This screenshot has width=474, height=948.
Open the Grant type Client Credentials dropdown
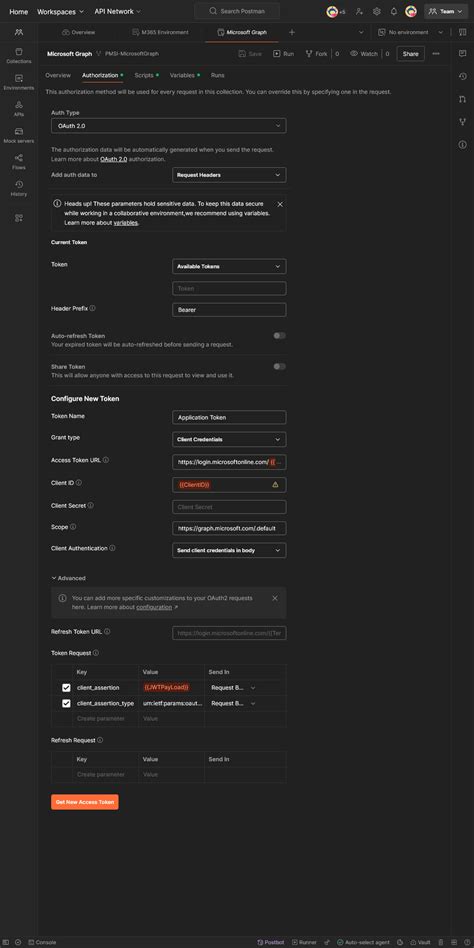pos(229,440)
